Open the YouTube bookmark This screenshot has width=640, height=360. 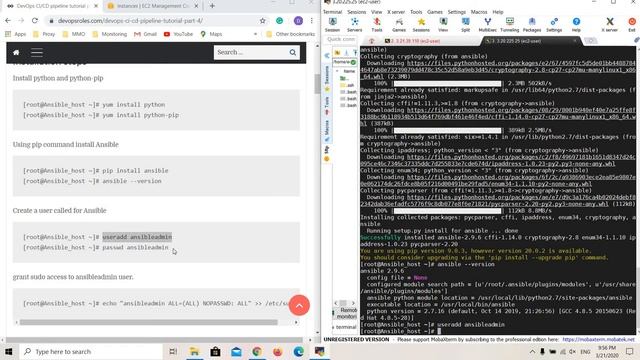[178, 34]
